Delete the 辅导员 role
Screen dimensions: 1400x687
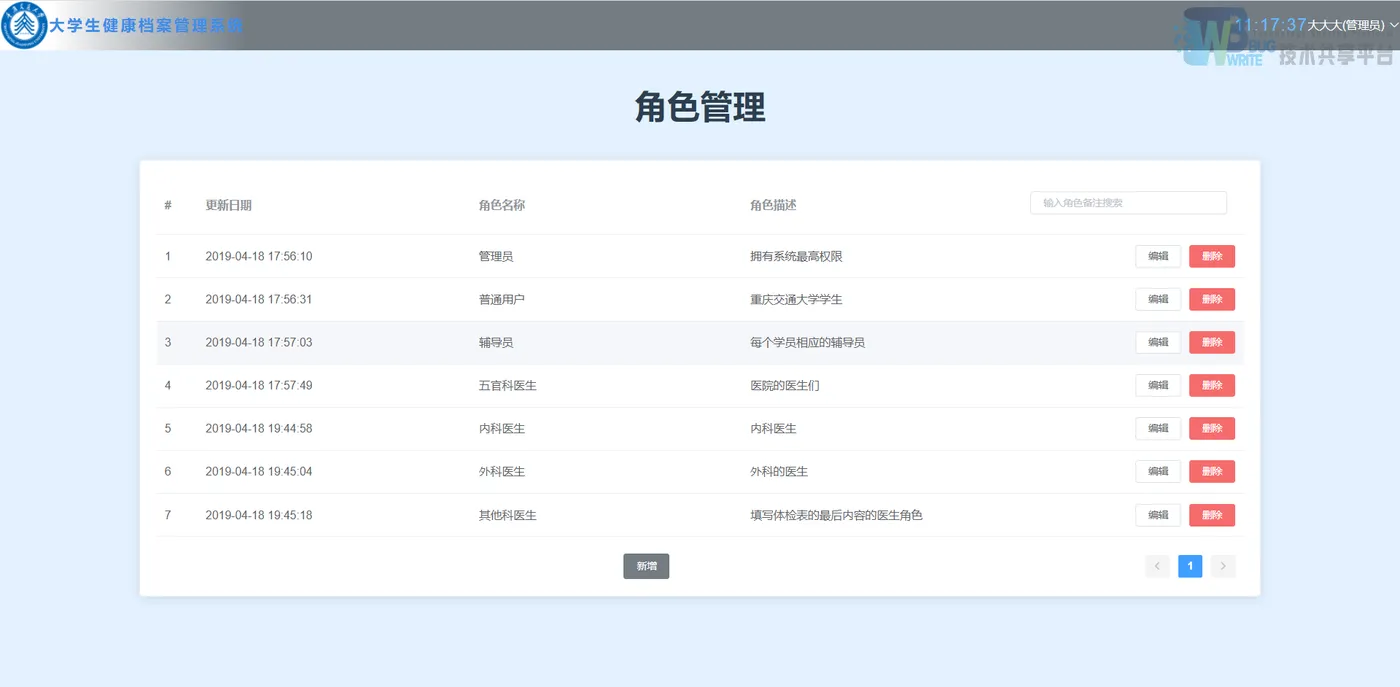pos(1212,342)
